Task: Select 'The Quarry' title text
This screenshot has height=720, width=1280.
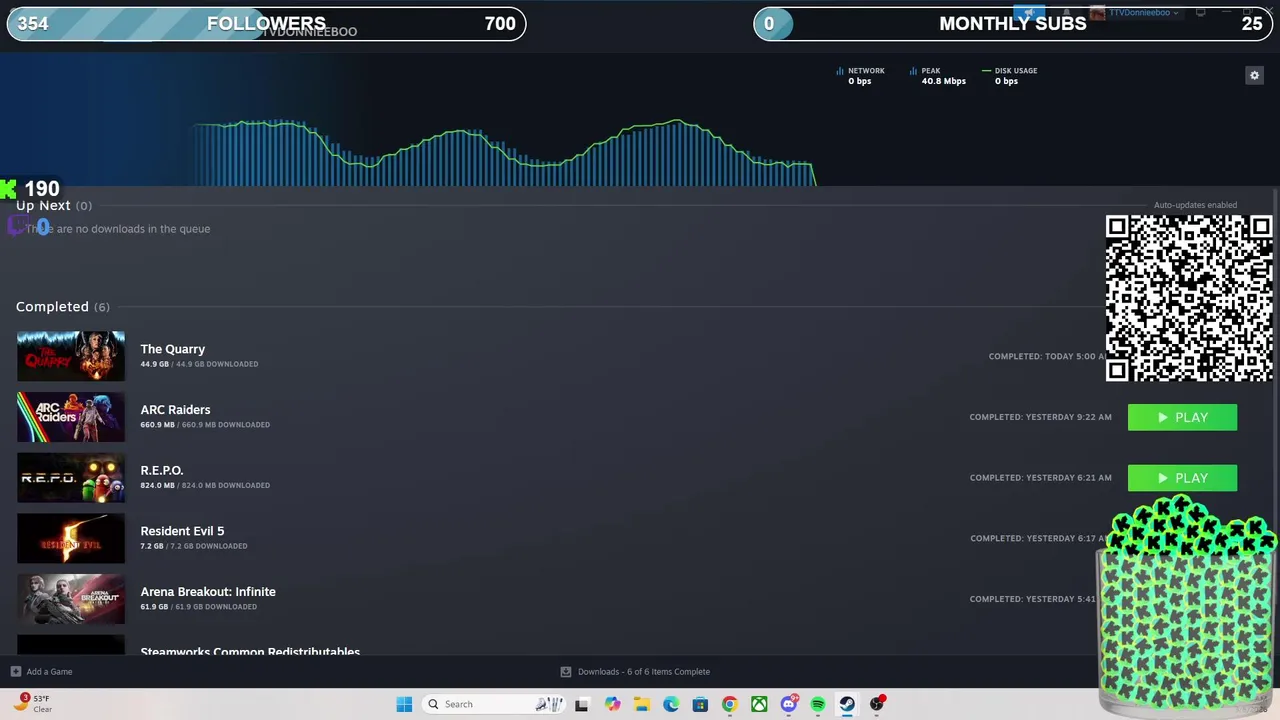Action: tap(172, 349)
